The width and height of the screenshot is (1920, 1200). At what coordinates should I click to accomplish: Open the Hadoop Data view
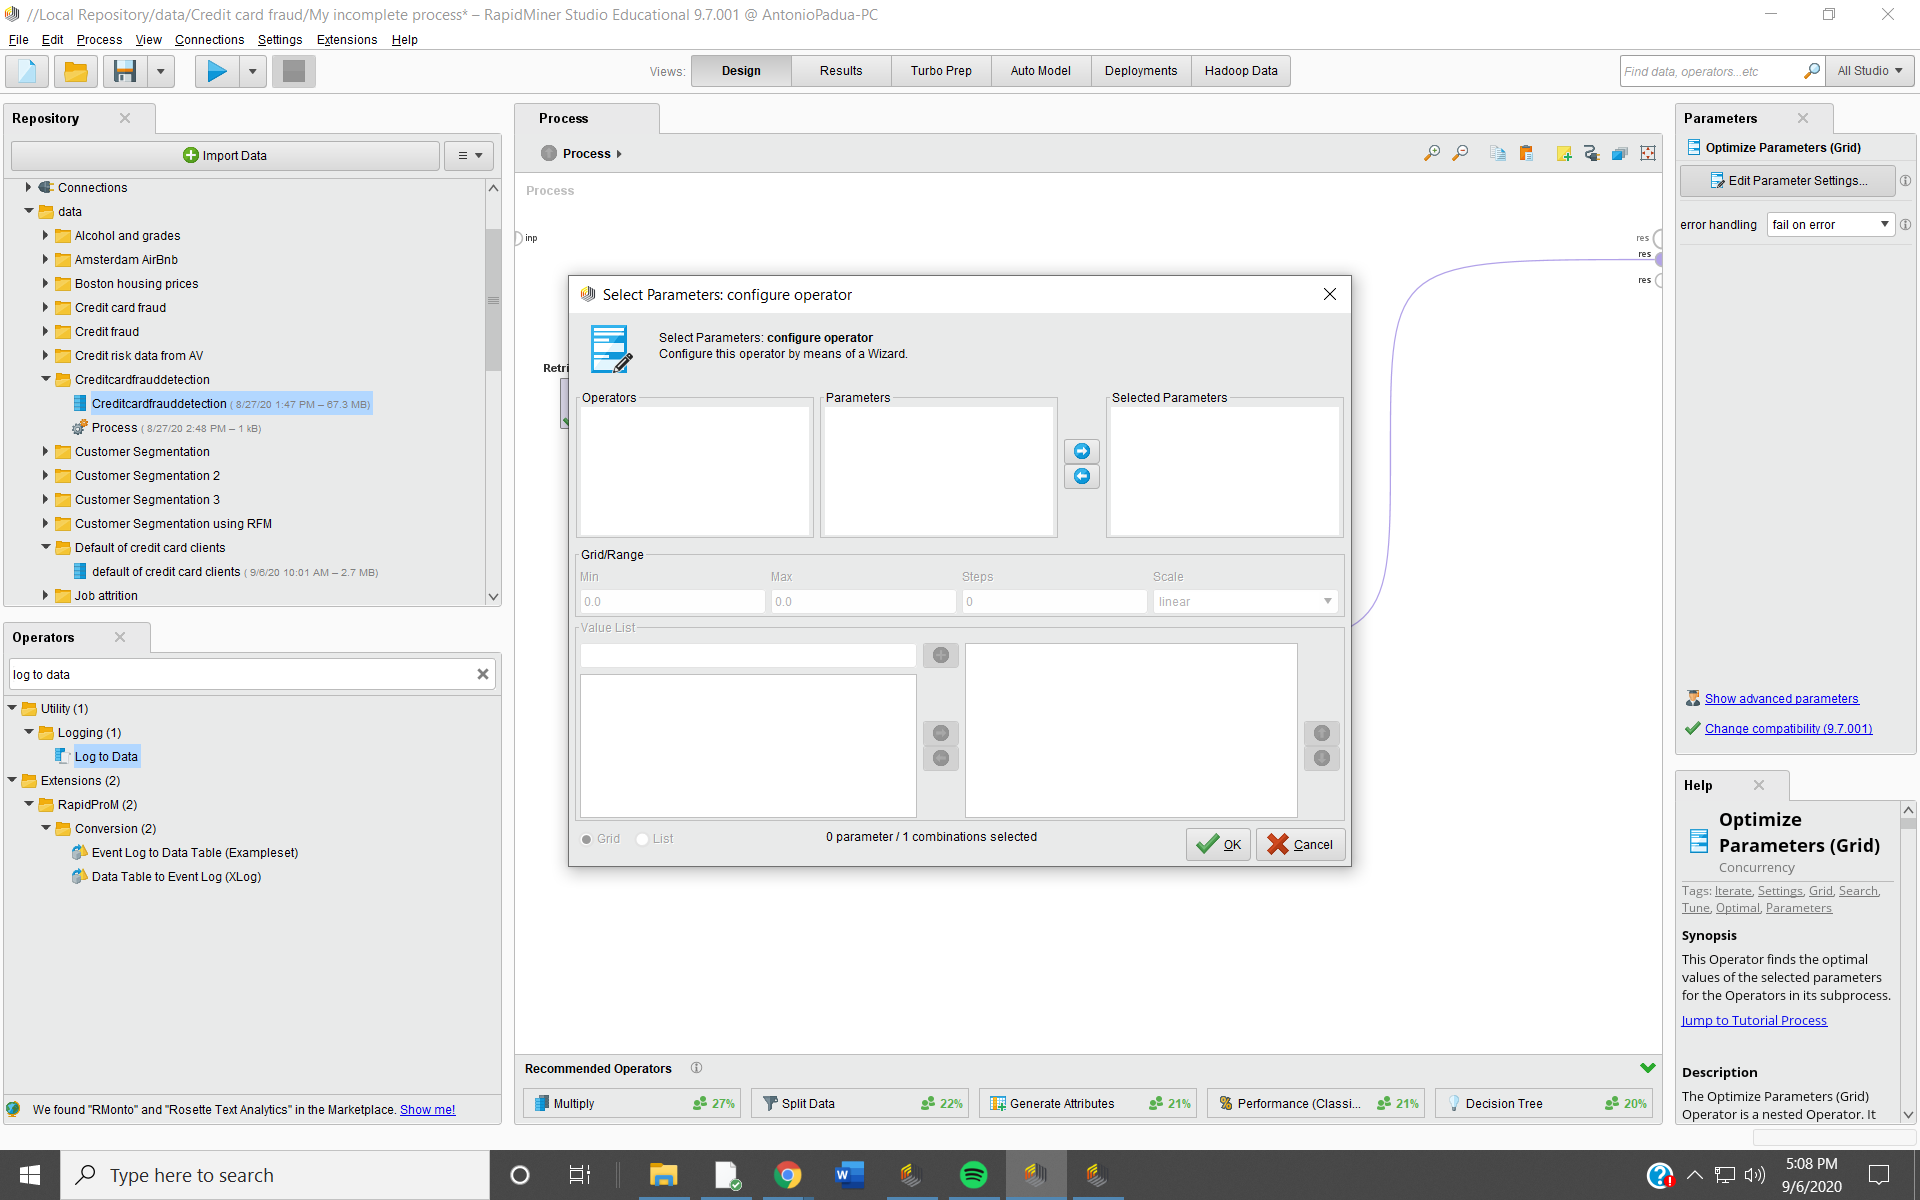coord(1241,71)
